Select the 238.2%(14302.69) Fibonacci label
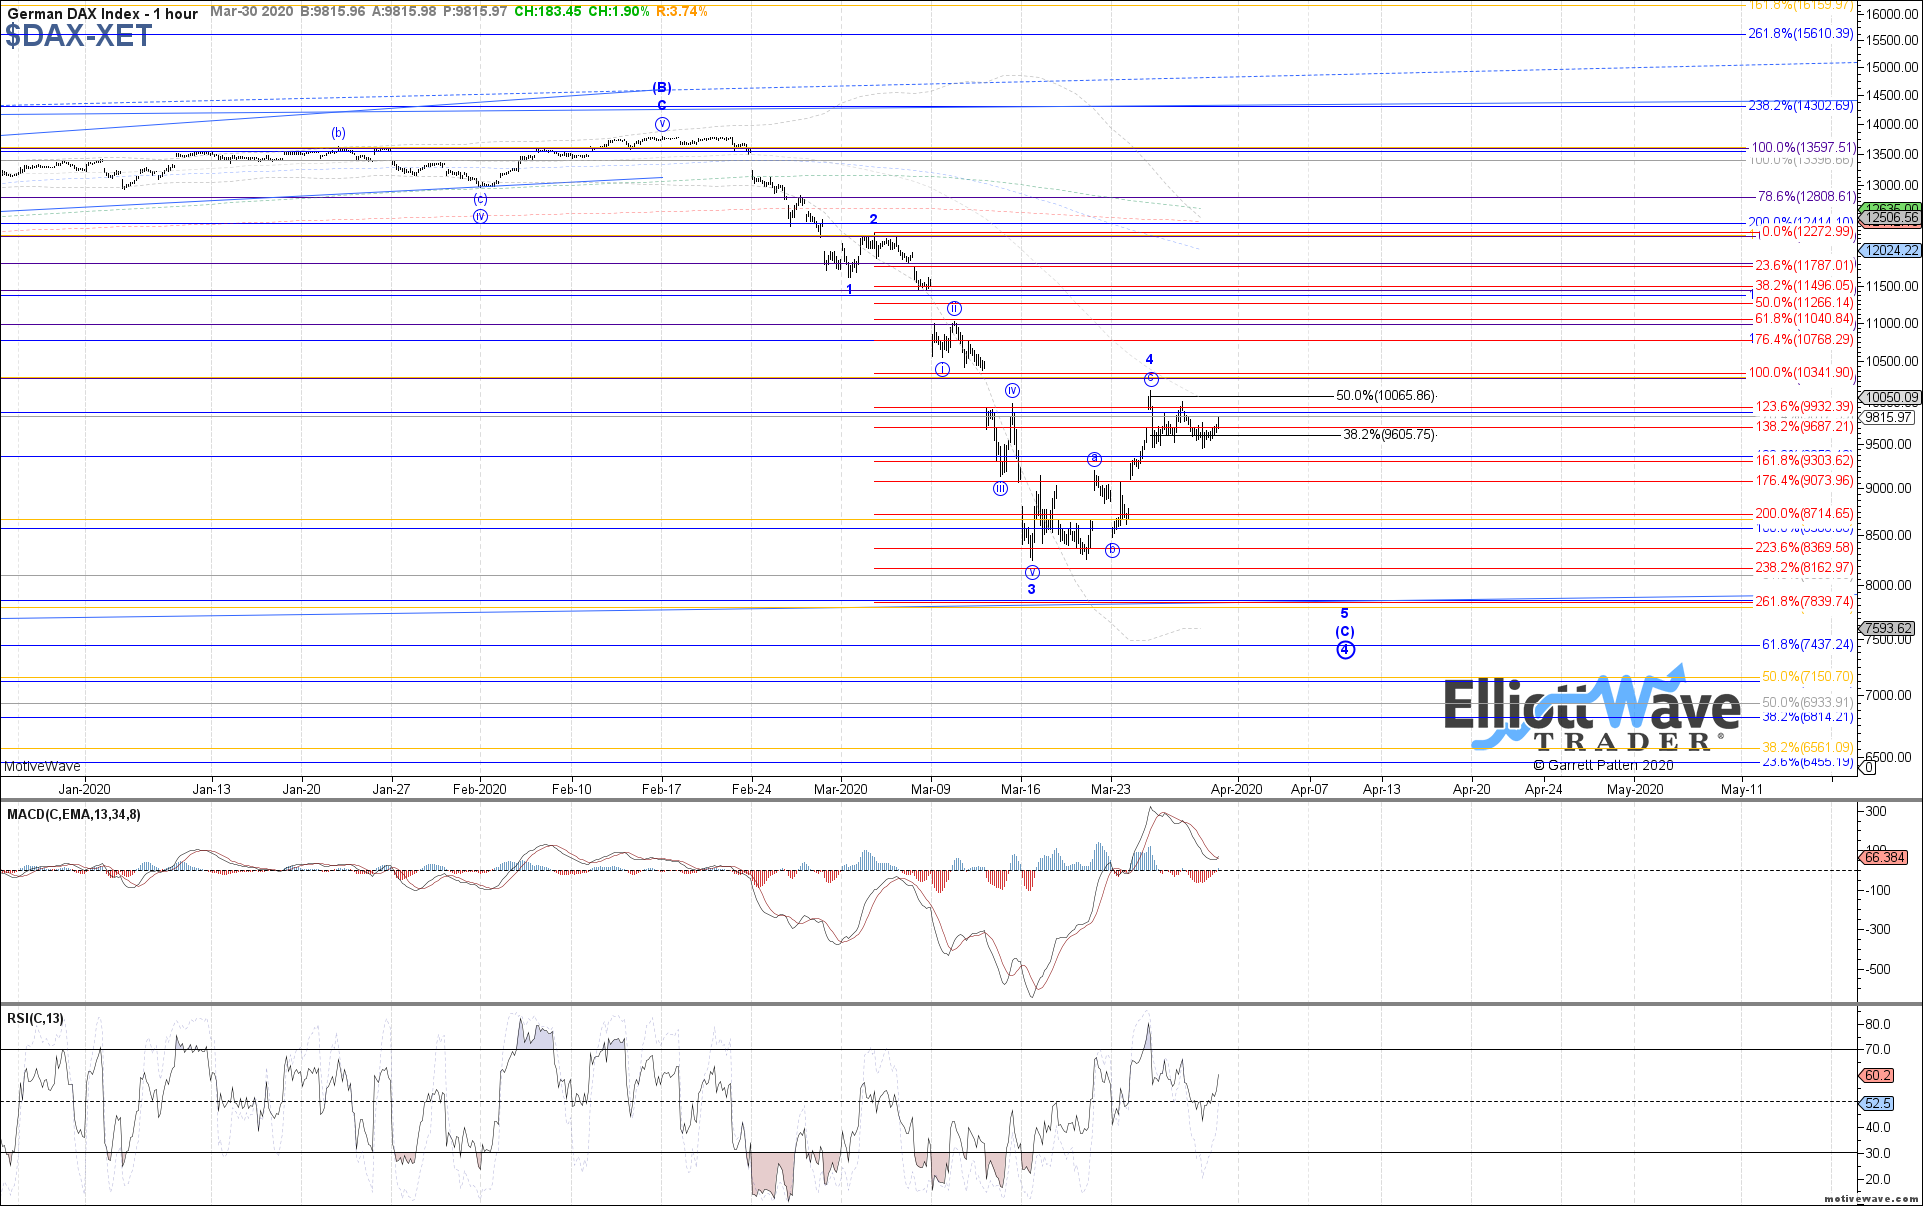This screenshot has height=1206, width=1923. (1800, 106)
